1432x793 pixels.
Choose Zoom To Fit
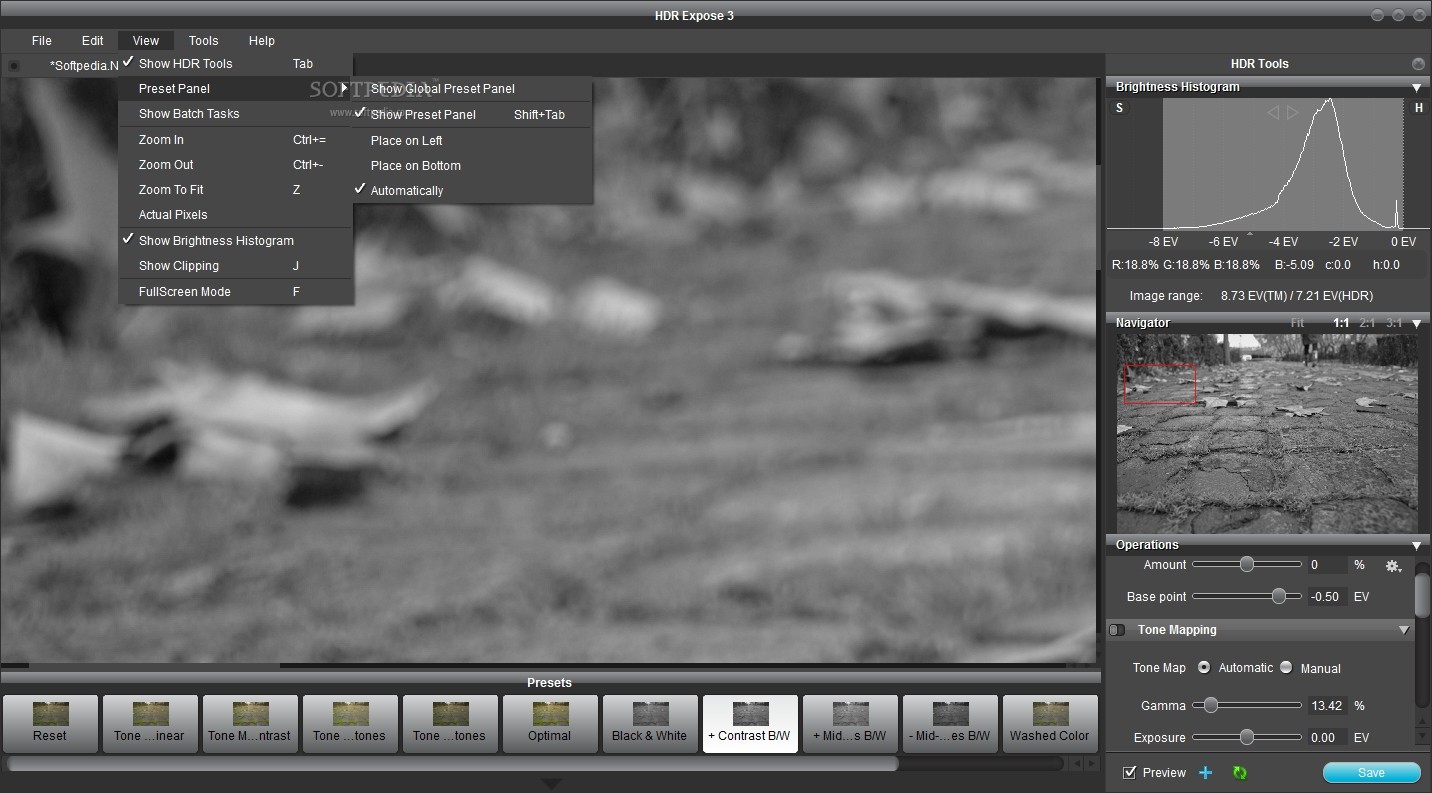click(235, 190)
